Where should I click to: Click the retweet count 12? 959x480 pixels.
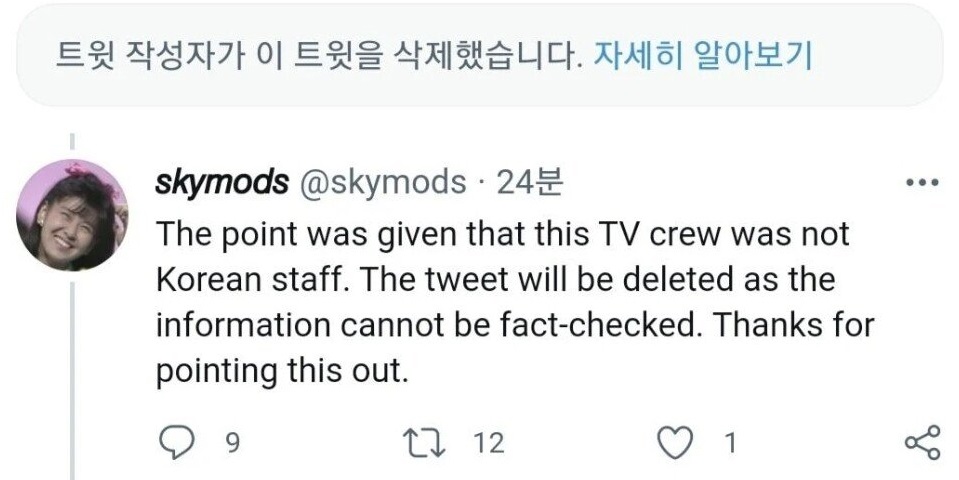click(x=489, y=442)
